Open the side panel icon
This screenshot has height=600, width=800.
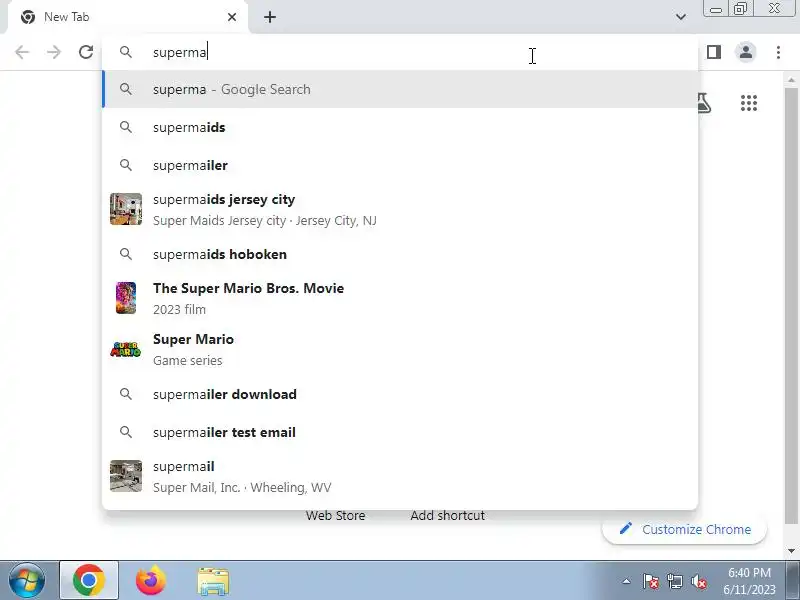714,52
